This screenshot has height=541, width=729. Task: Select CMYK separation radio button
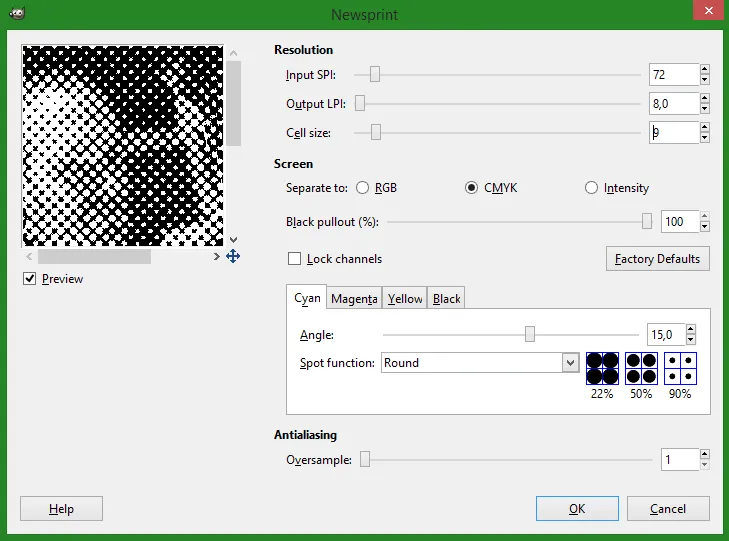point(471,188)
